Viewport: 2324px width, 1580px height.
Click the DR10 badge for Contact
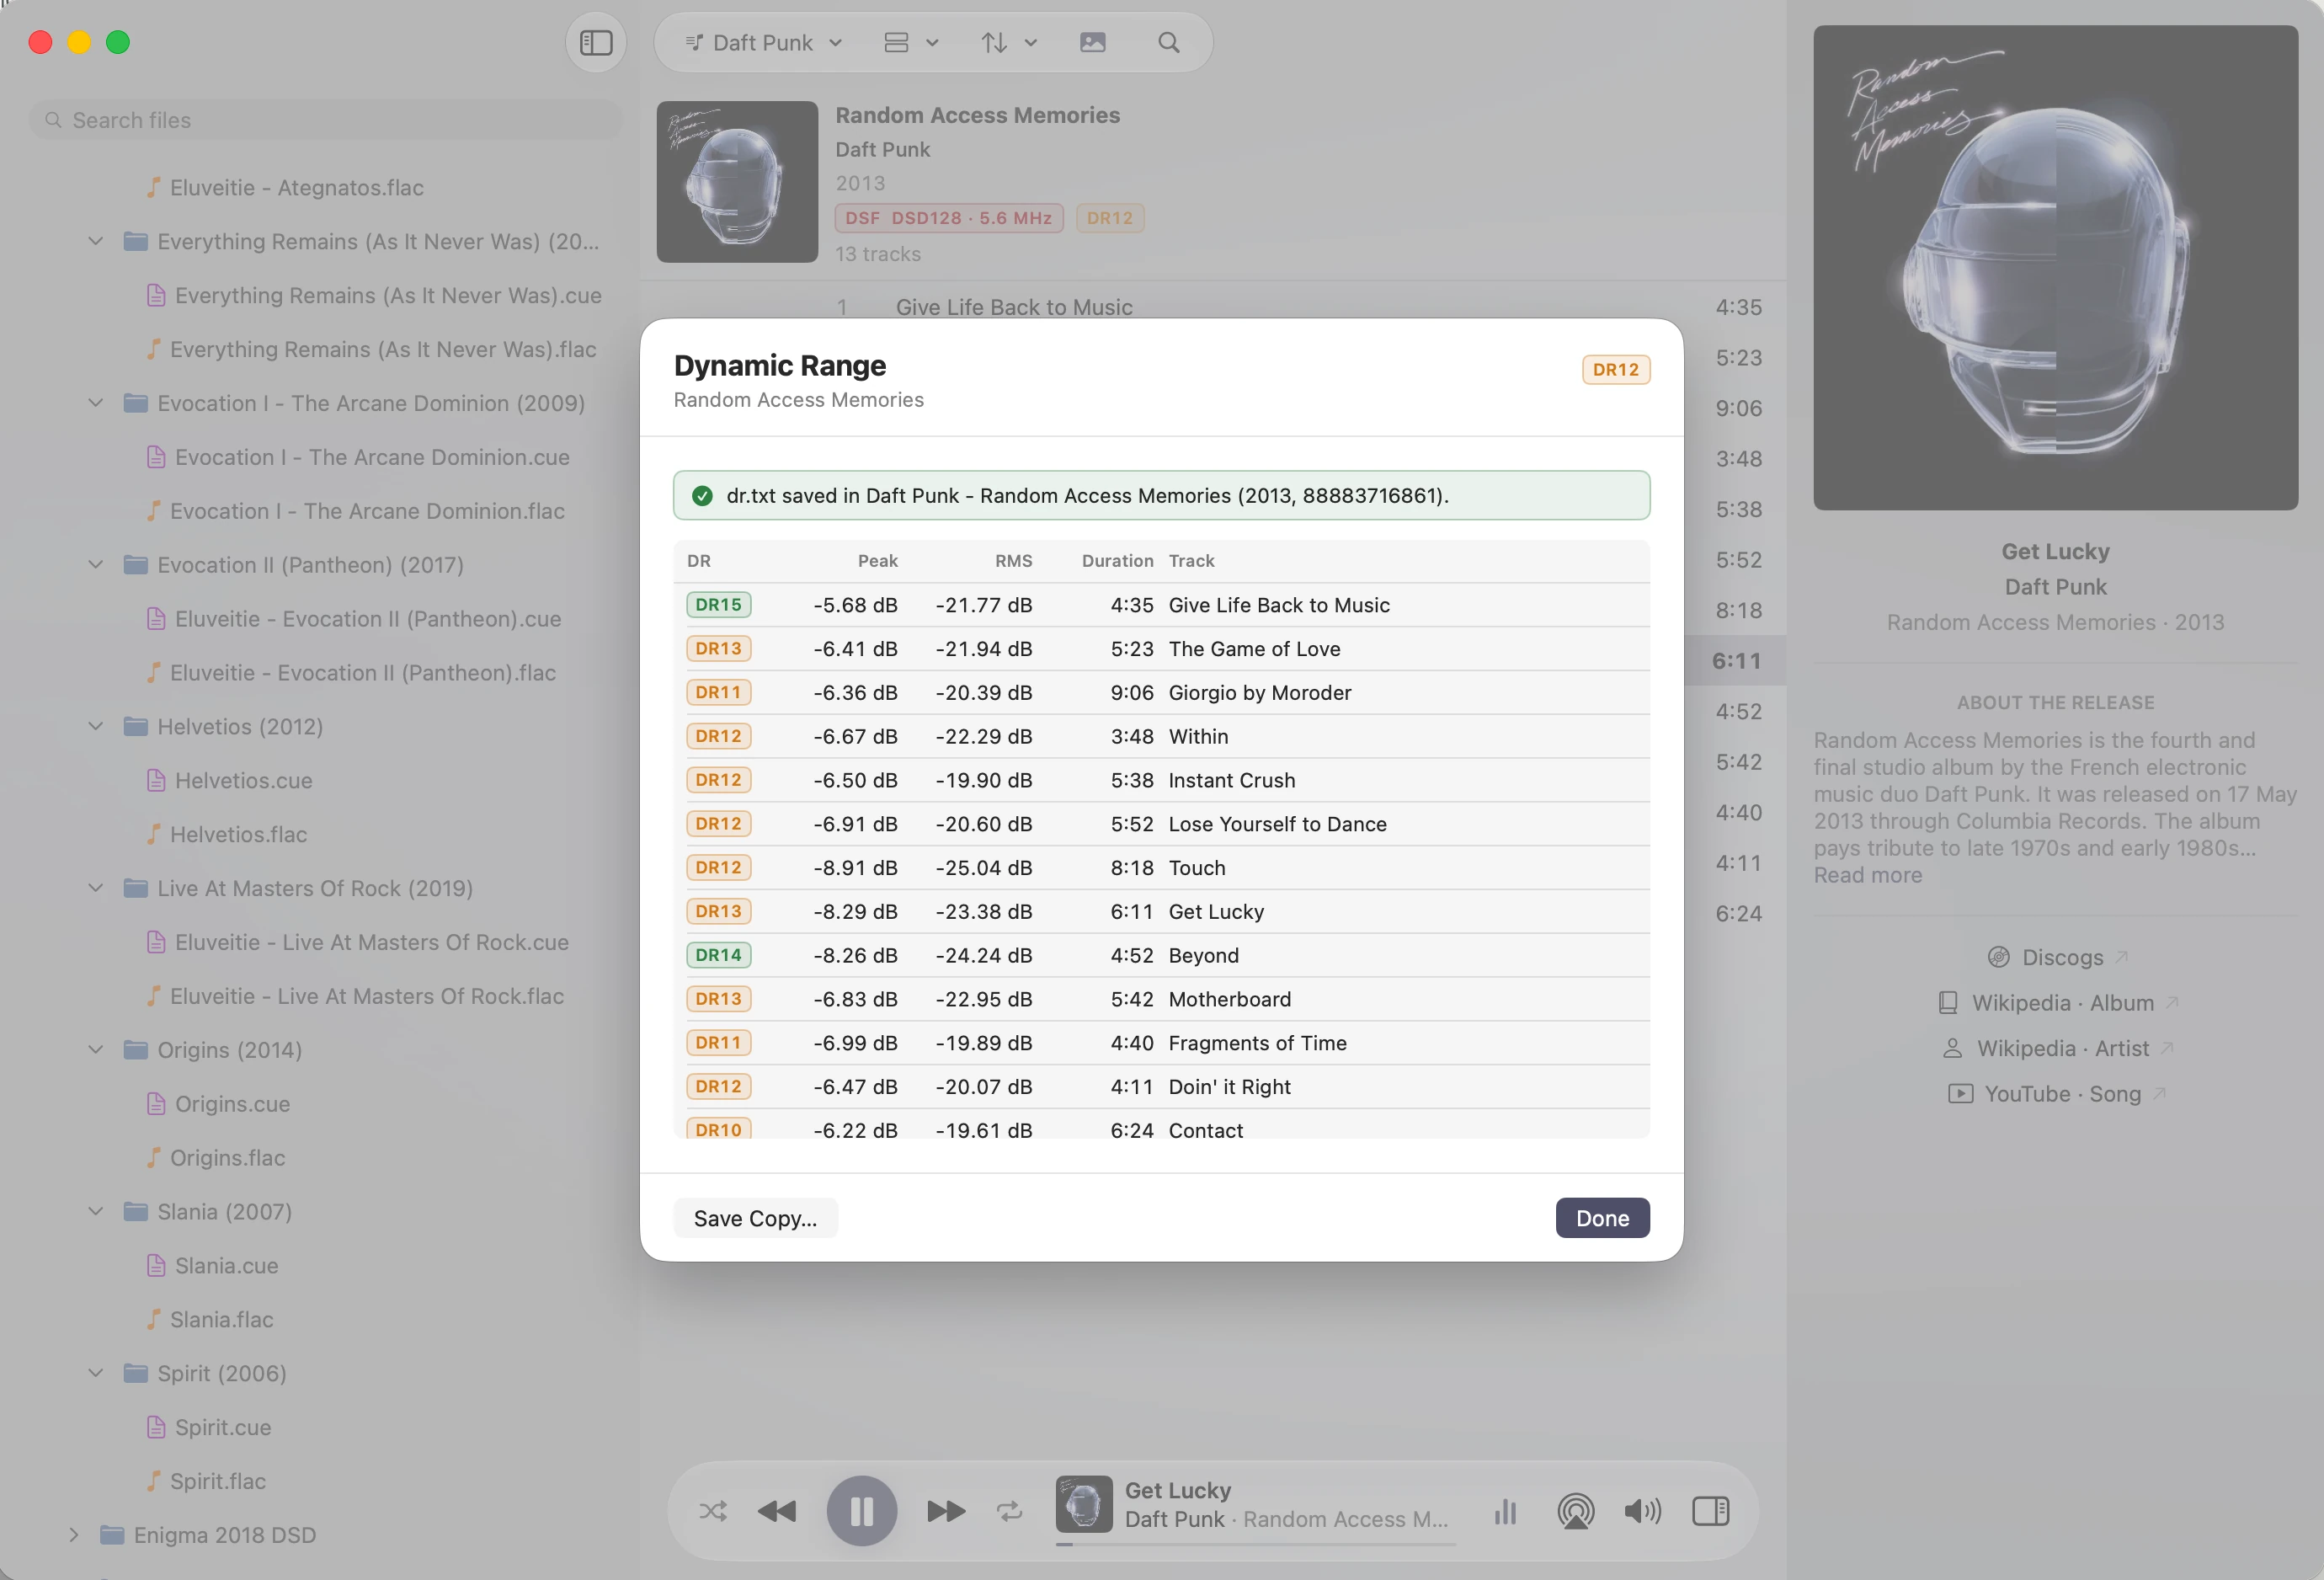[718, 1129]
